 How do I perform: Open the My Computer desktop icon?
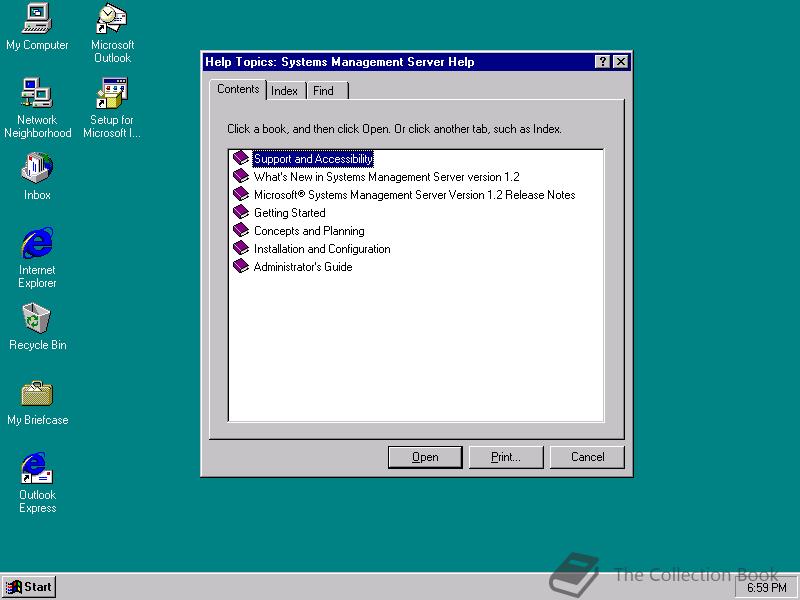click(37, 27)
